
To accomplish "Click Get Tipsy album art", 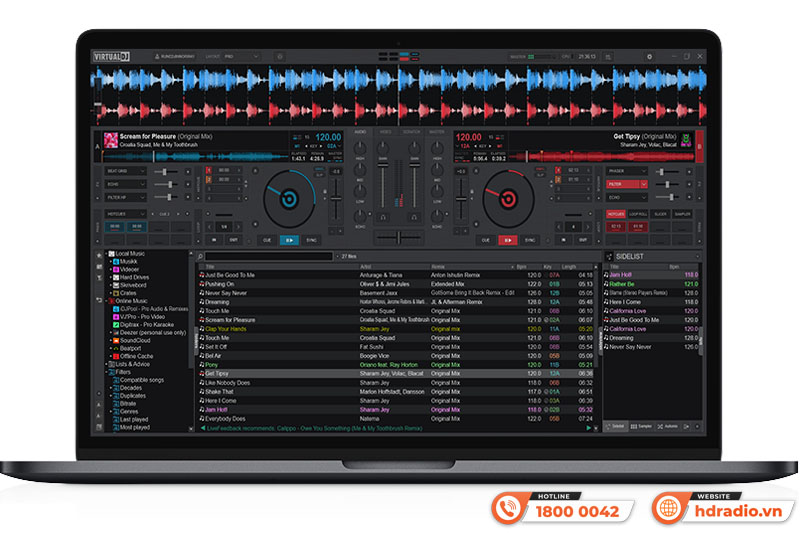I will pos(686,140).
